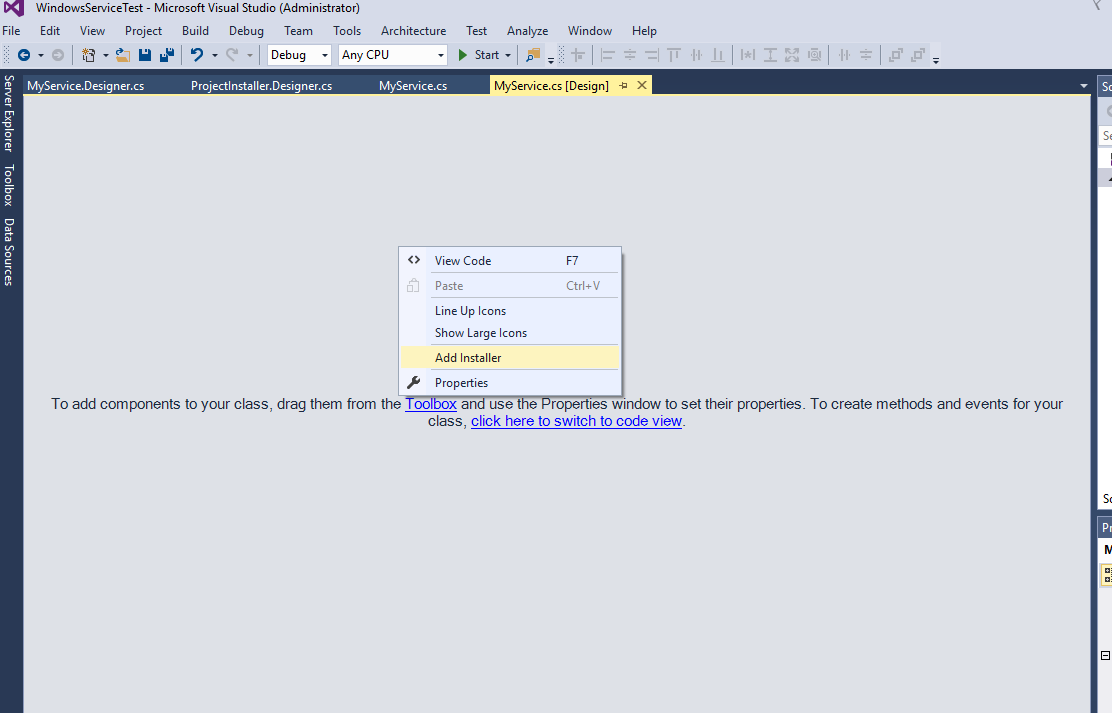Open the Project menu
This screenshot has width=1119, height=717.
coord(143,31)
